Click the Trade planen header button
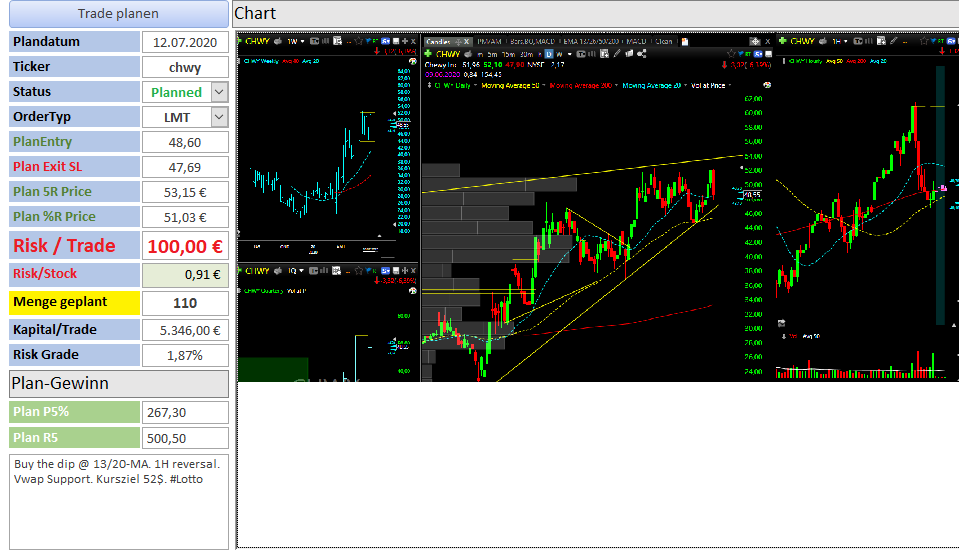This screenshot has width=959, height=552. [x=119, y=13]
